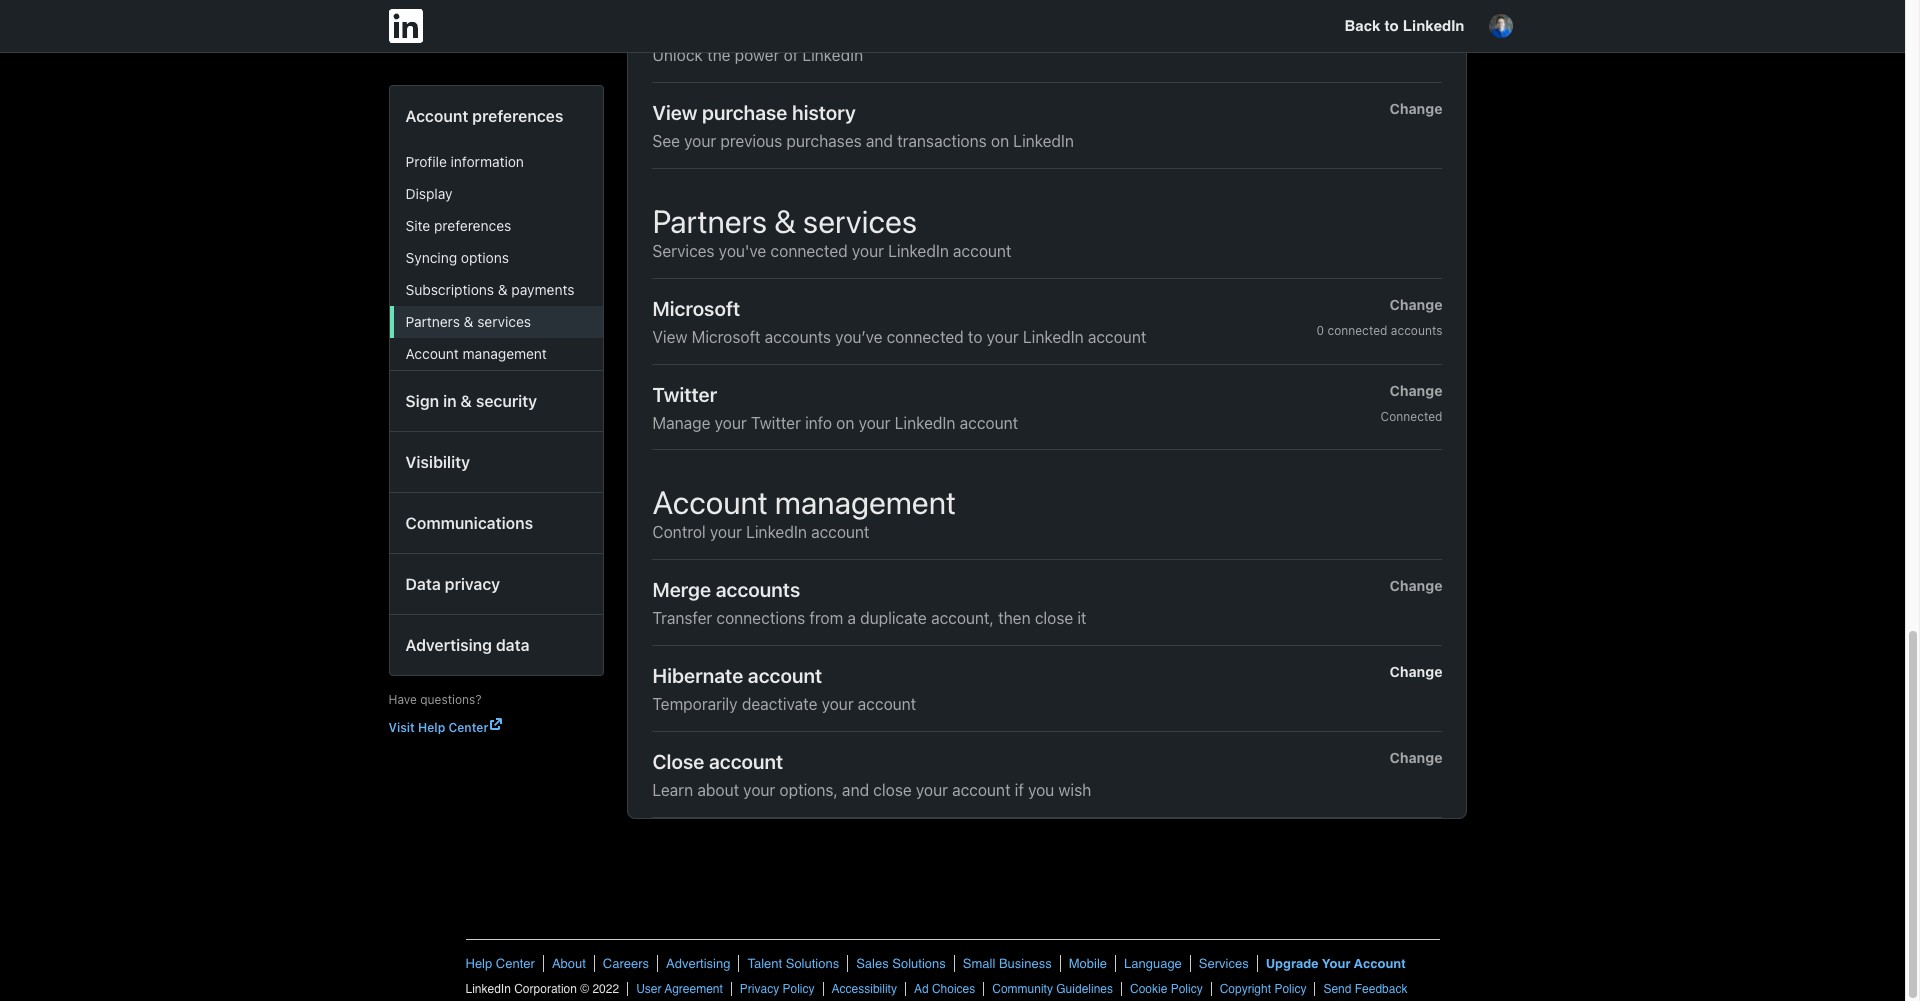Expand the Data privacy section

[452, 584]
